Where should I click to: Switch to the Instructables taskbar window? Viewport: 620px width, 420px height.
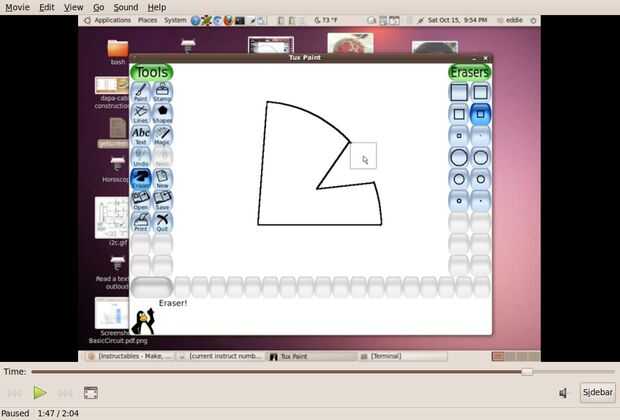tap(130, 356)
